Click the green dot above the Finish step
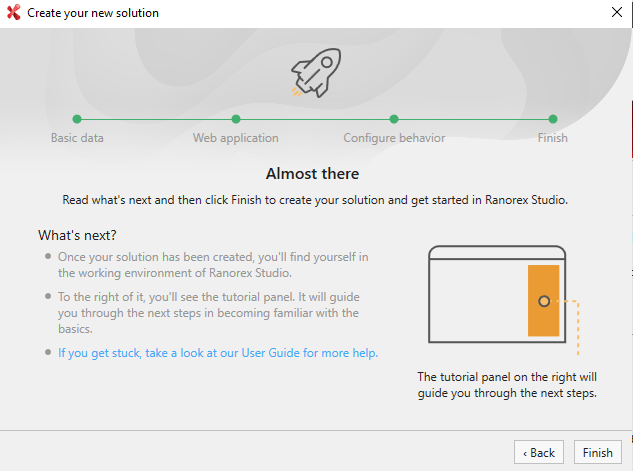Image resolution: width=633 pixels, height=471 pixels. (553, 119)
